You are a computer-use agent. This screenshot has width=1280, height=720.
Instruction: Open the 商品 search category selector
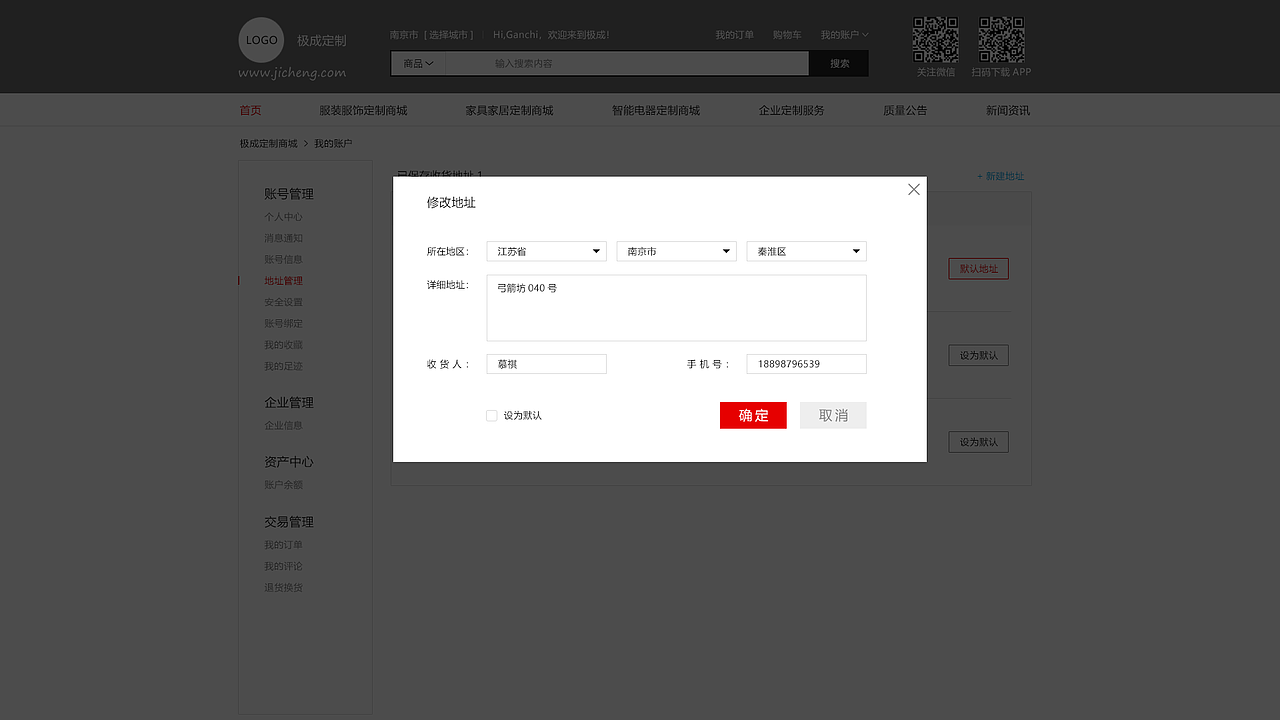pos(417,63)
